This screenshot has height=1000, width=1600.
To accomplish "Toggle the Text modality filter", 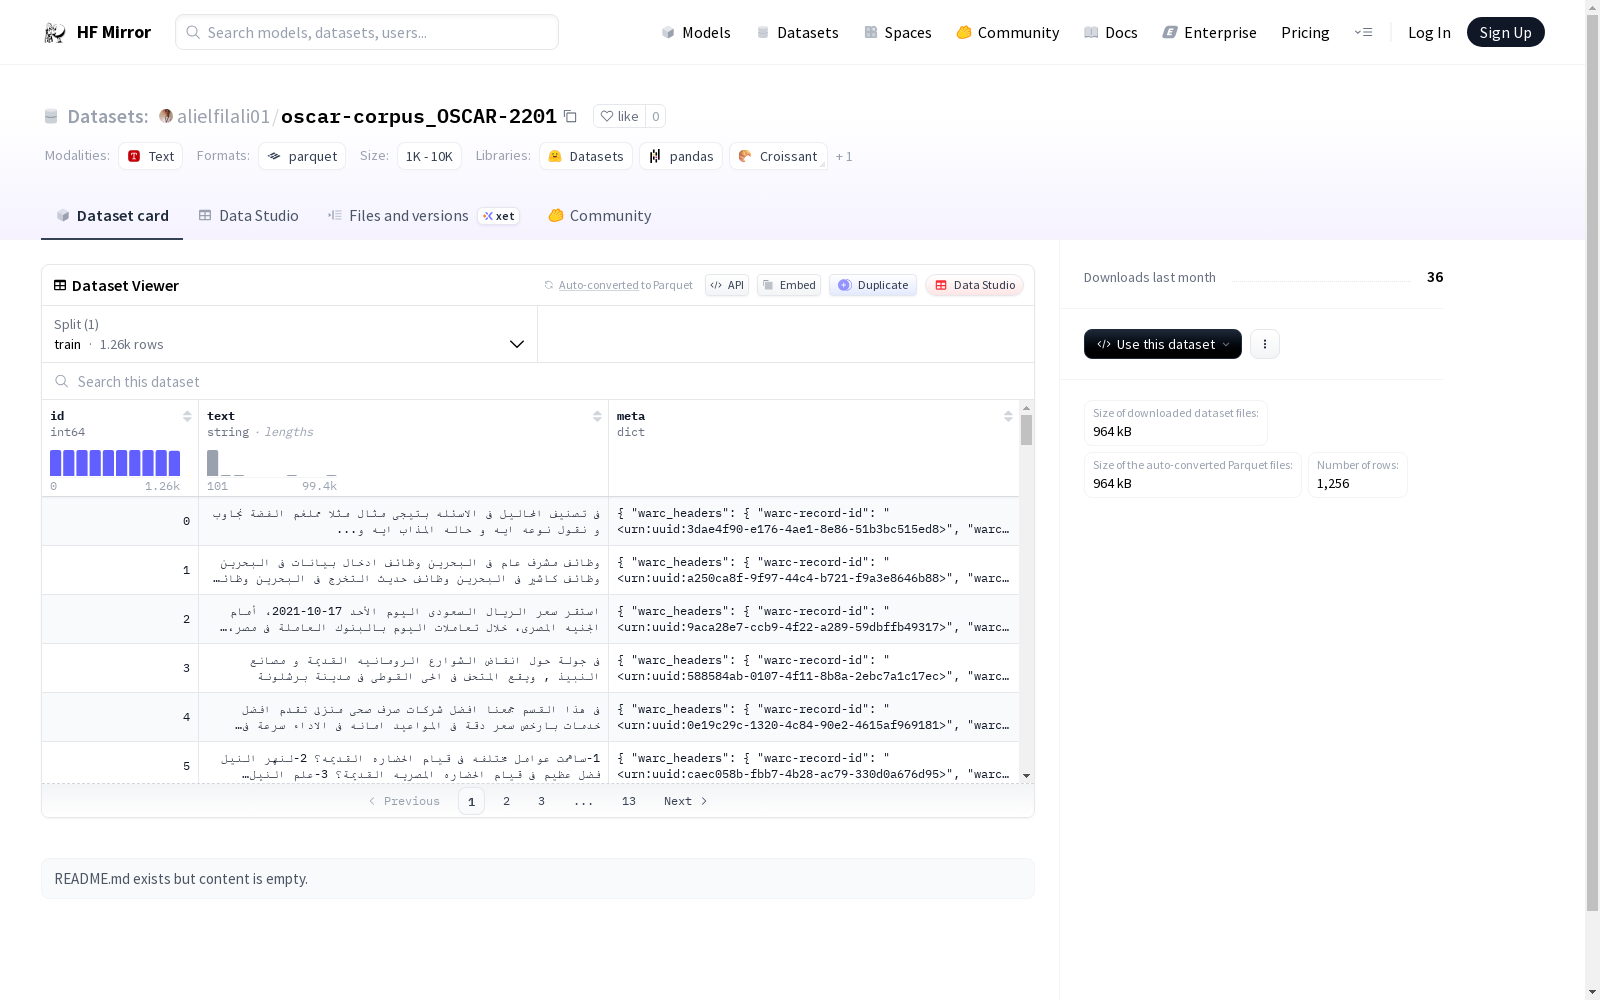I will click(150, 156).
